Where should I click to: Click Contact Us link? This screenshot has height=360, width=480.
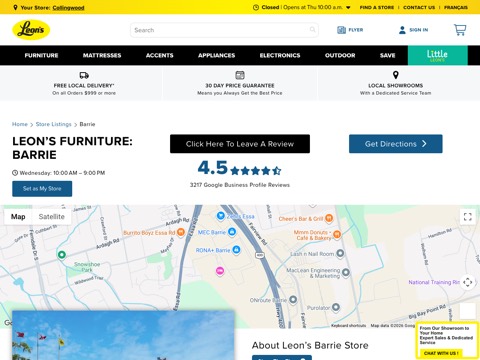[419, 7]
